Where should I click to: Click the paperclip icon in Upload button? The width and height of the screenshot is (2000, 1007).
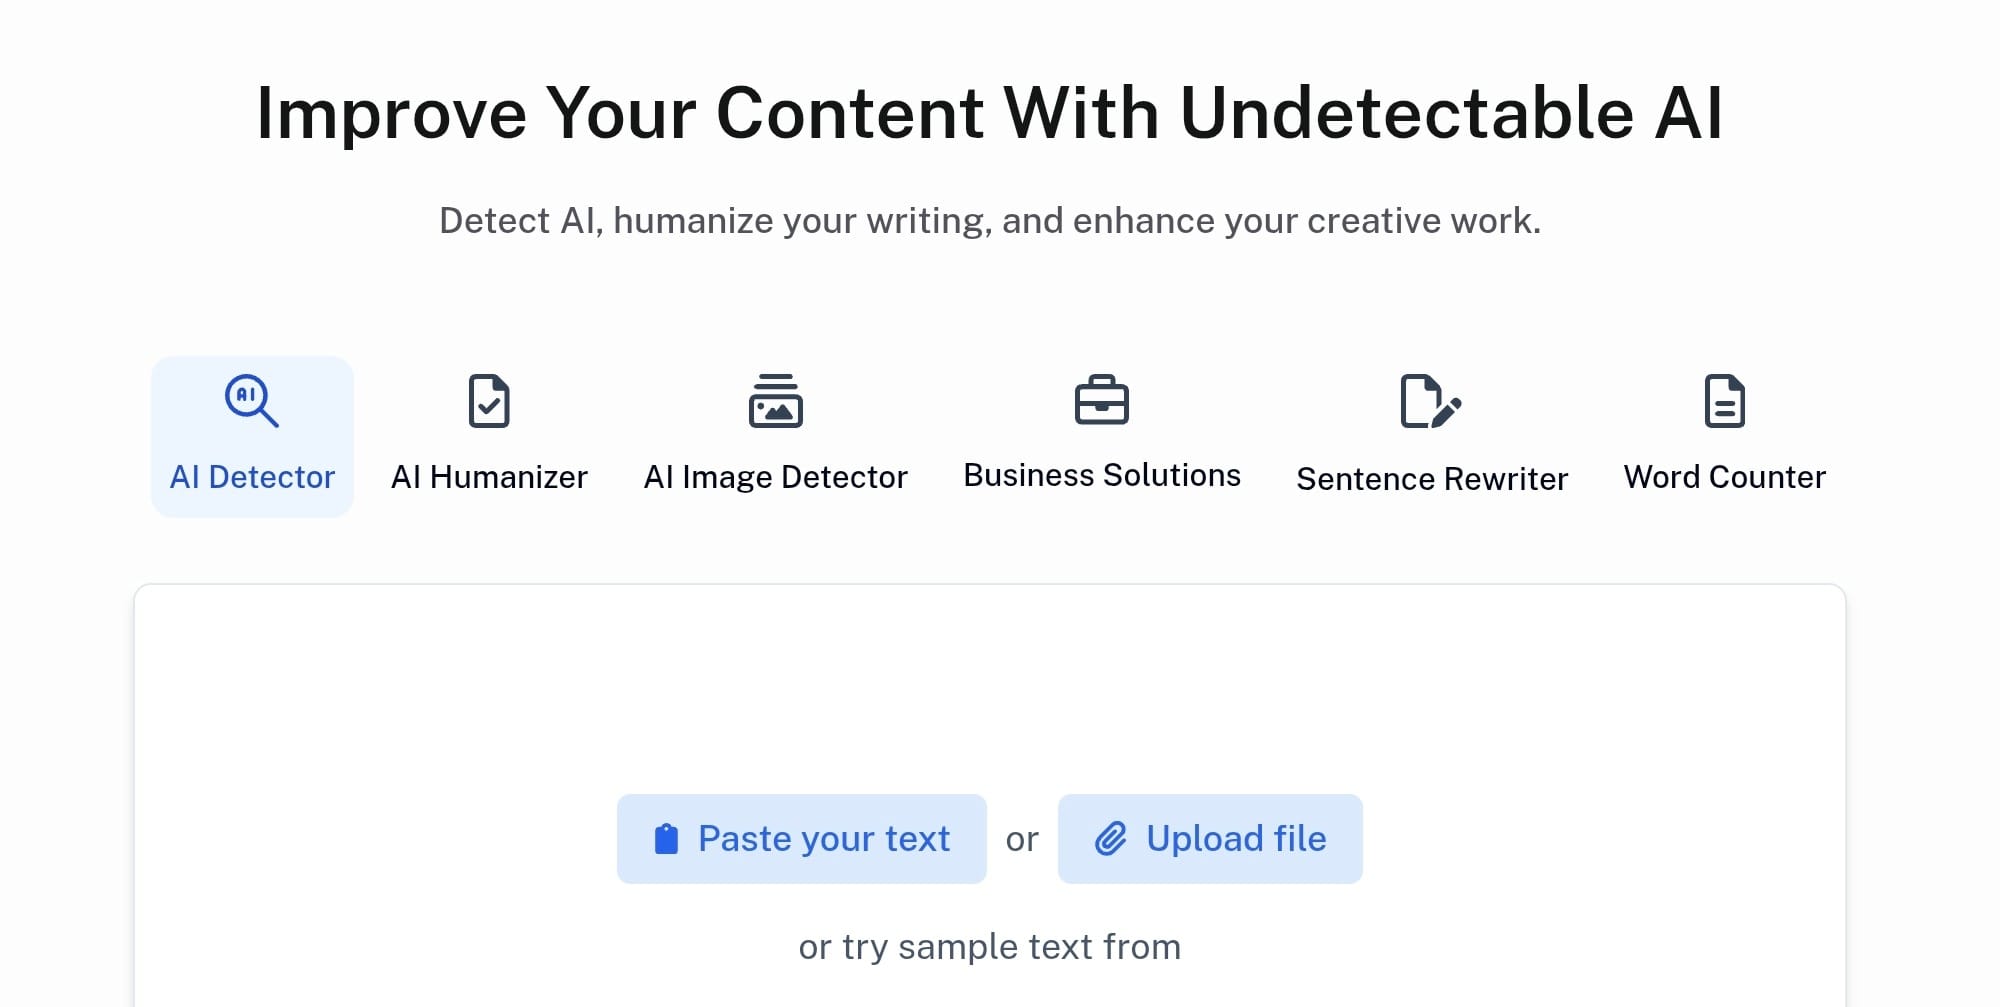pos(1111,839)
